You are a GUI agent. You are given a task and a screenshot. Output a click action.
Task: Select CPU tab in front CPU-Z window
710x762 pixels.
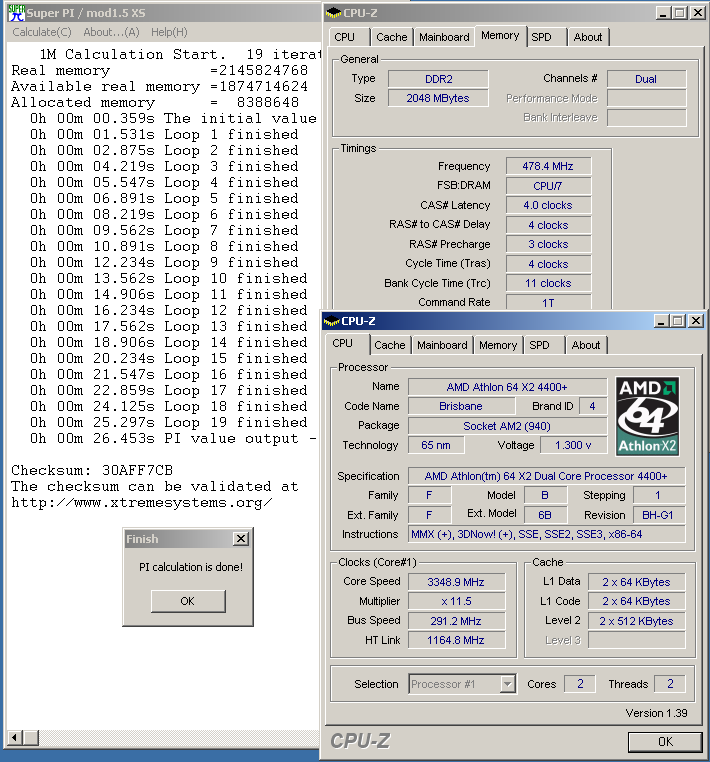coord(343,343)
